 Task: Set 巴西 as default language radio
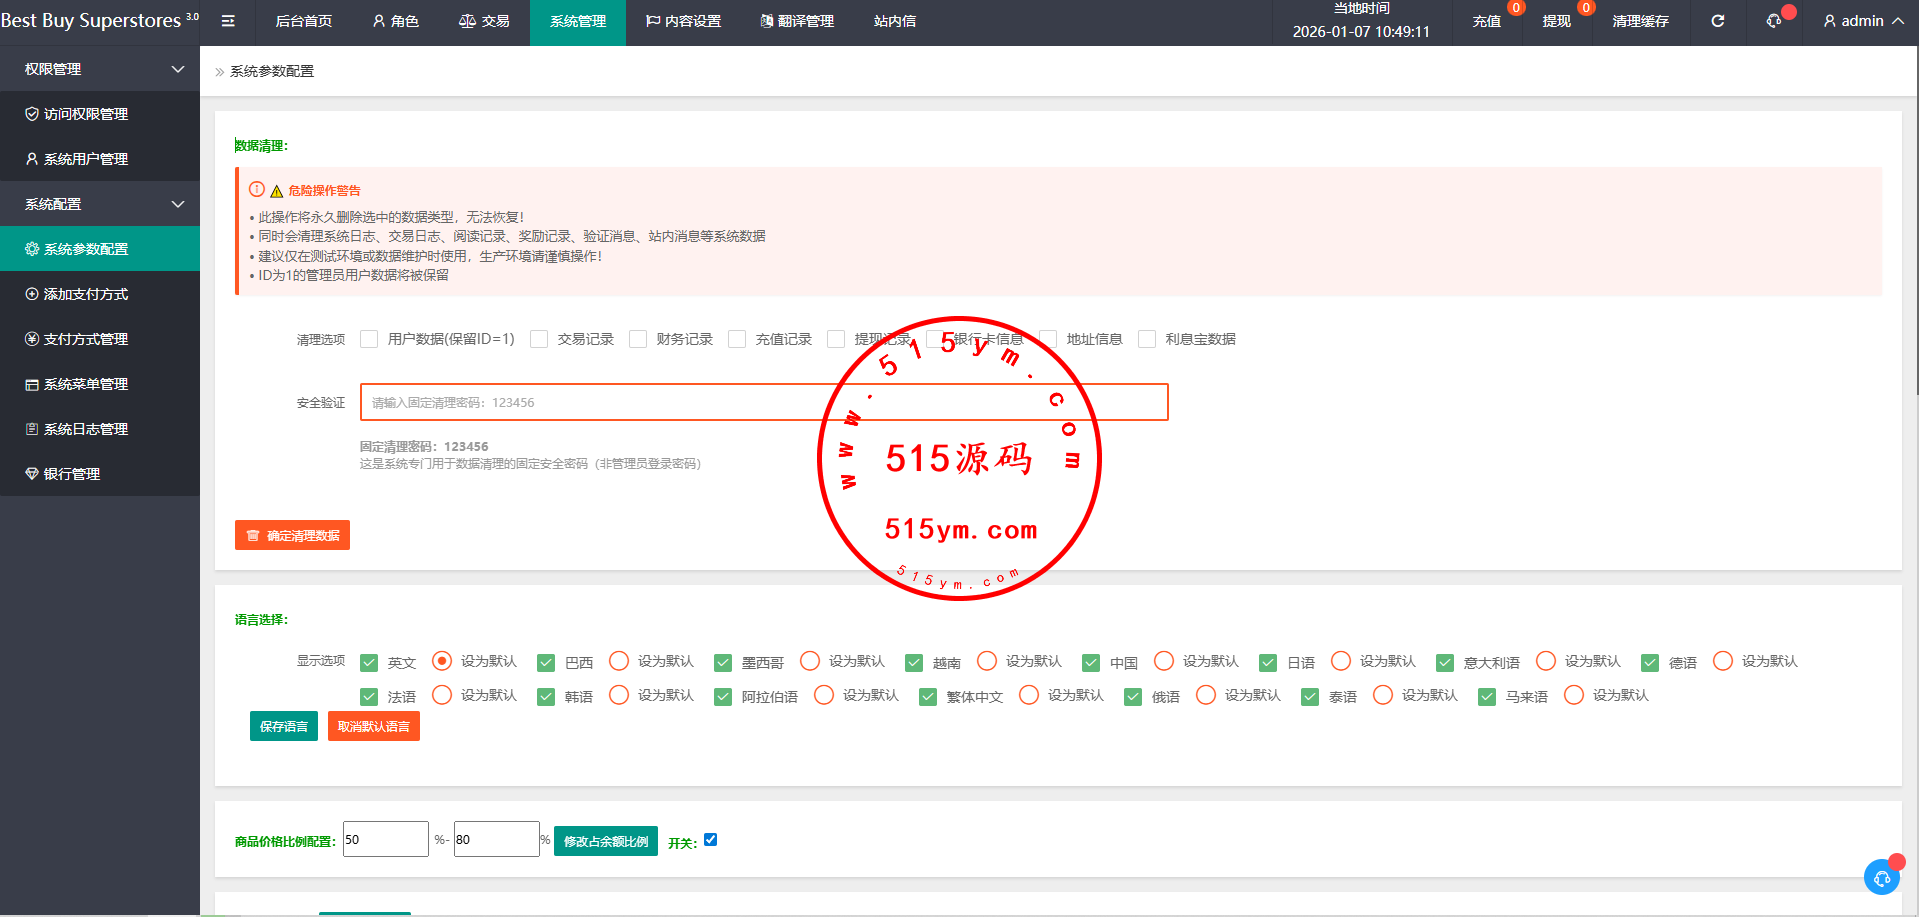tap(619, 661)
